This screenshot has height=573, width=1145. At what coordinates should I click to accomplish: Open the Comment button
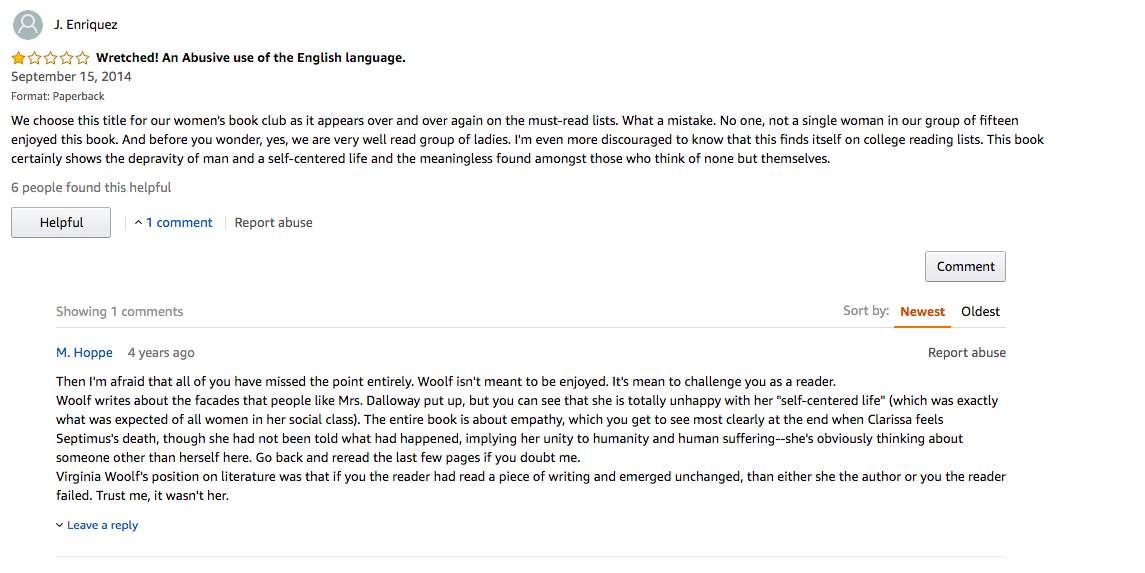(965, 266)
